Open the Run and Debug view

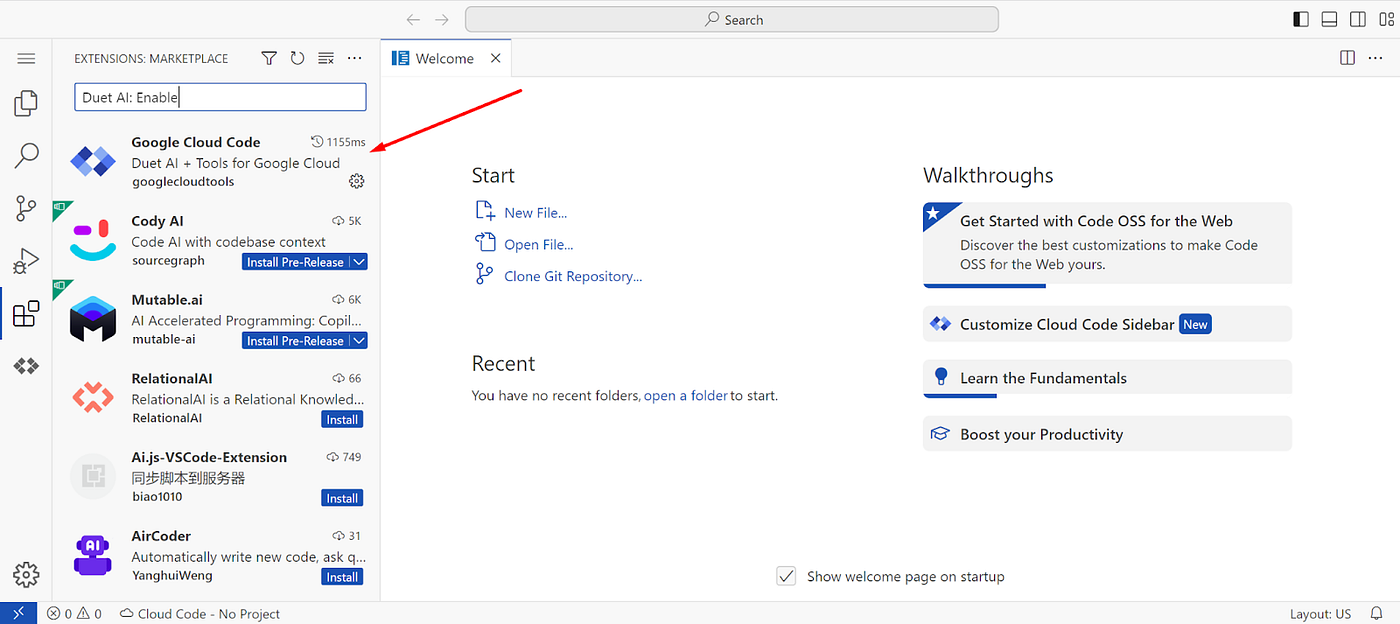coord(26,261)
